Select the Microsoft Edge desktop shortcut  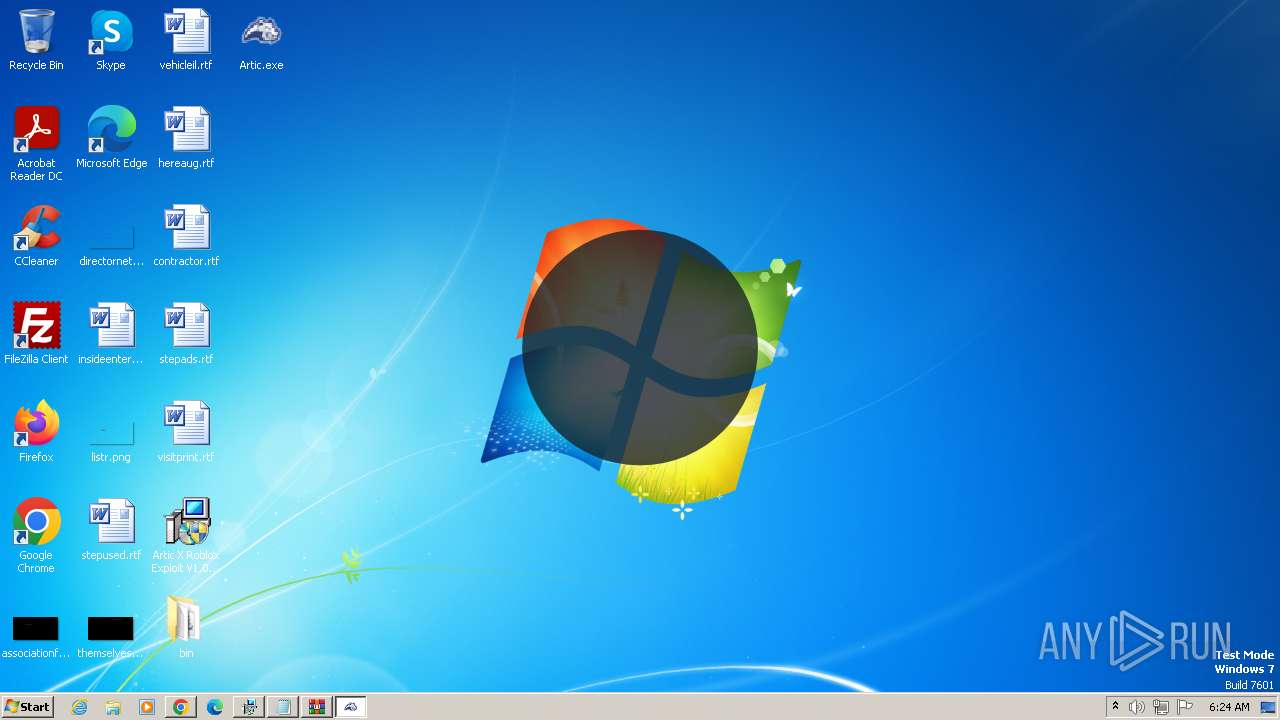click(x=111, y=138)
